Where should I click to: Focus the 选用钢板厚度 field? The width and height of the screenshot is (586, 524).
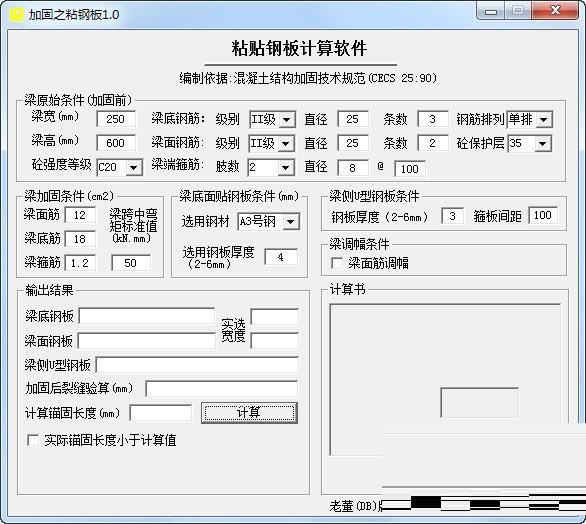281,257
